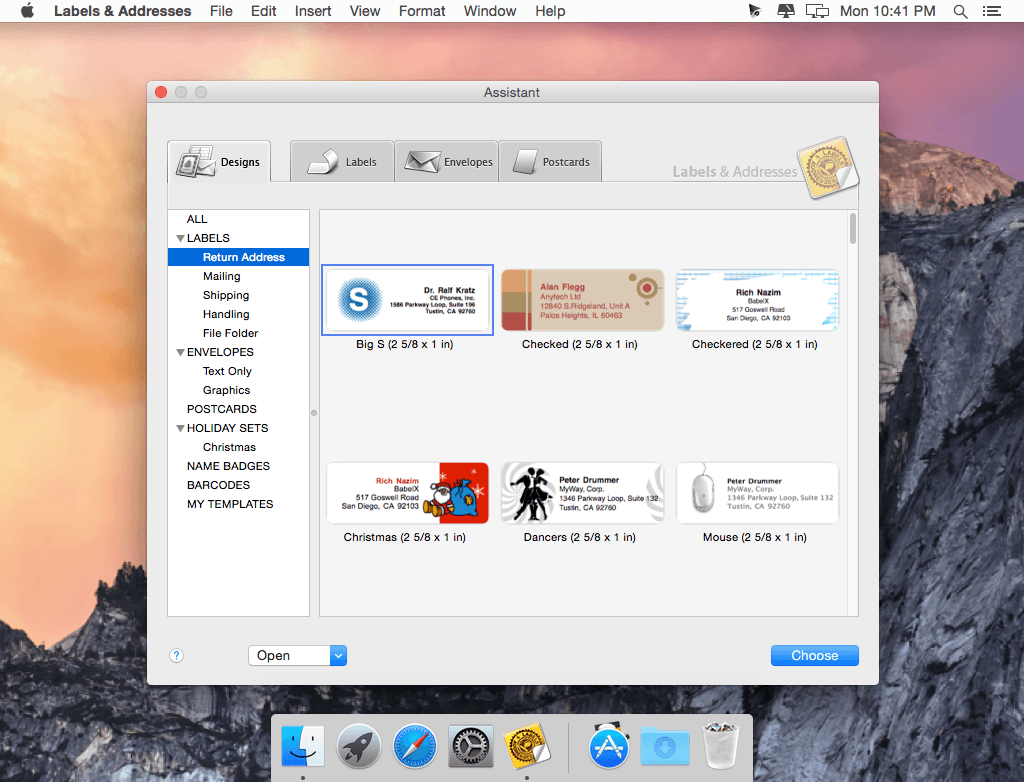Select BARCODES category
The width and height of the screenshot is (1024, 782).
[x=238, y=485]
